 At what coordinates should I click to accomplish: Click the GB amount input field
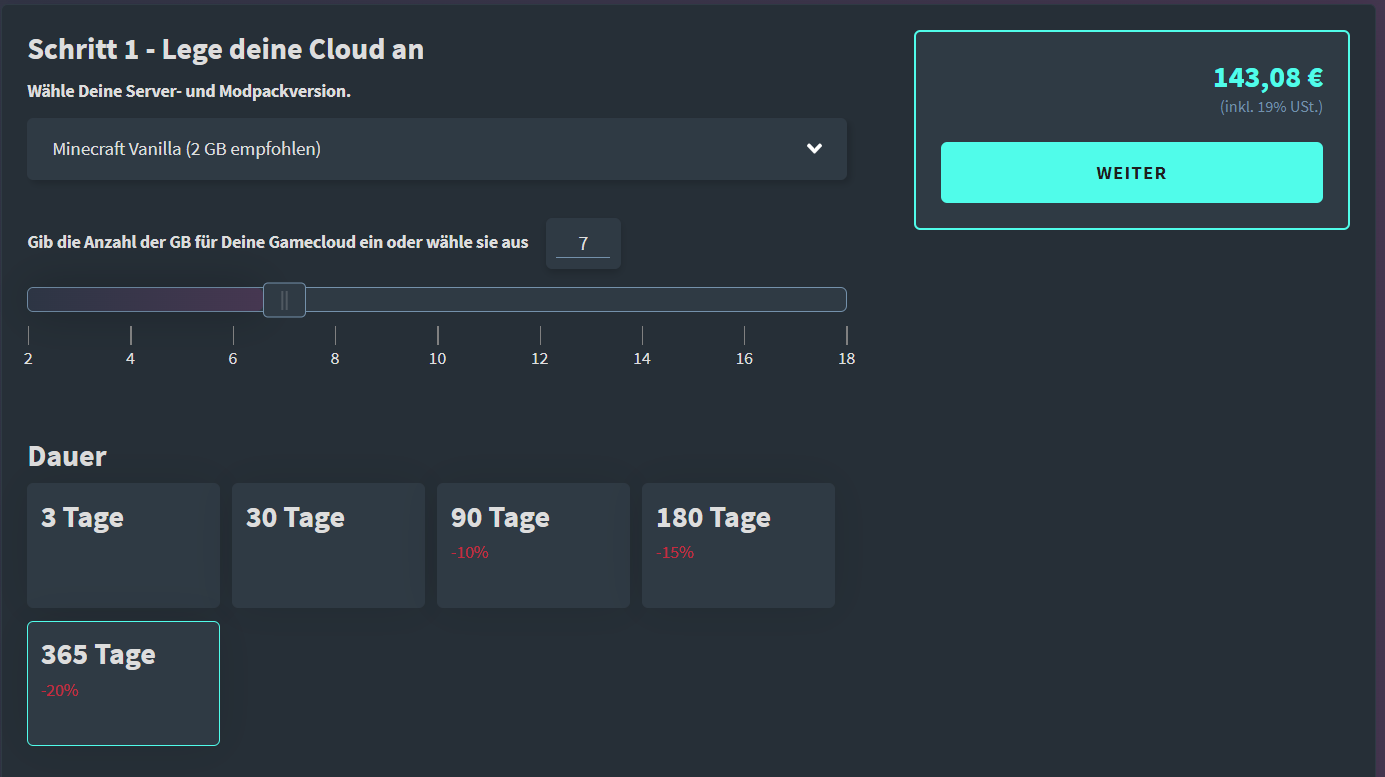(583, 243)
